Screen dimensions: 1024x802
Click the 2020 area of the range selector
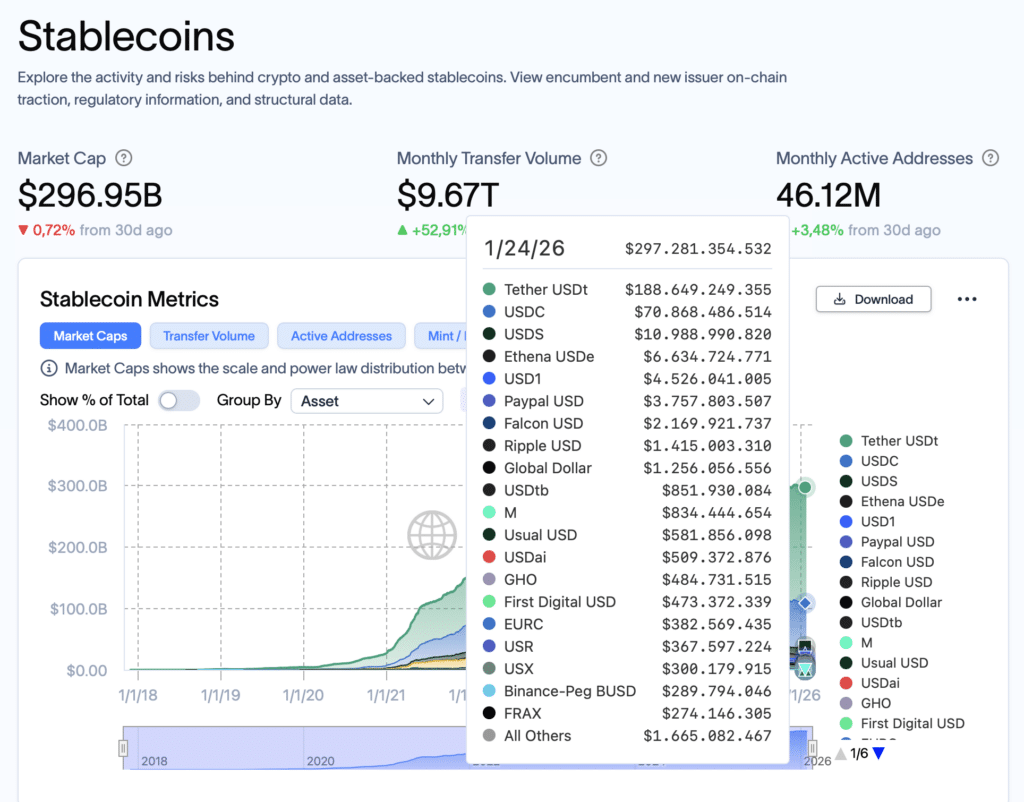point(321,761)
